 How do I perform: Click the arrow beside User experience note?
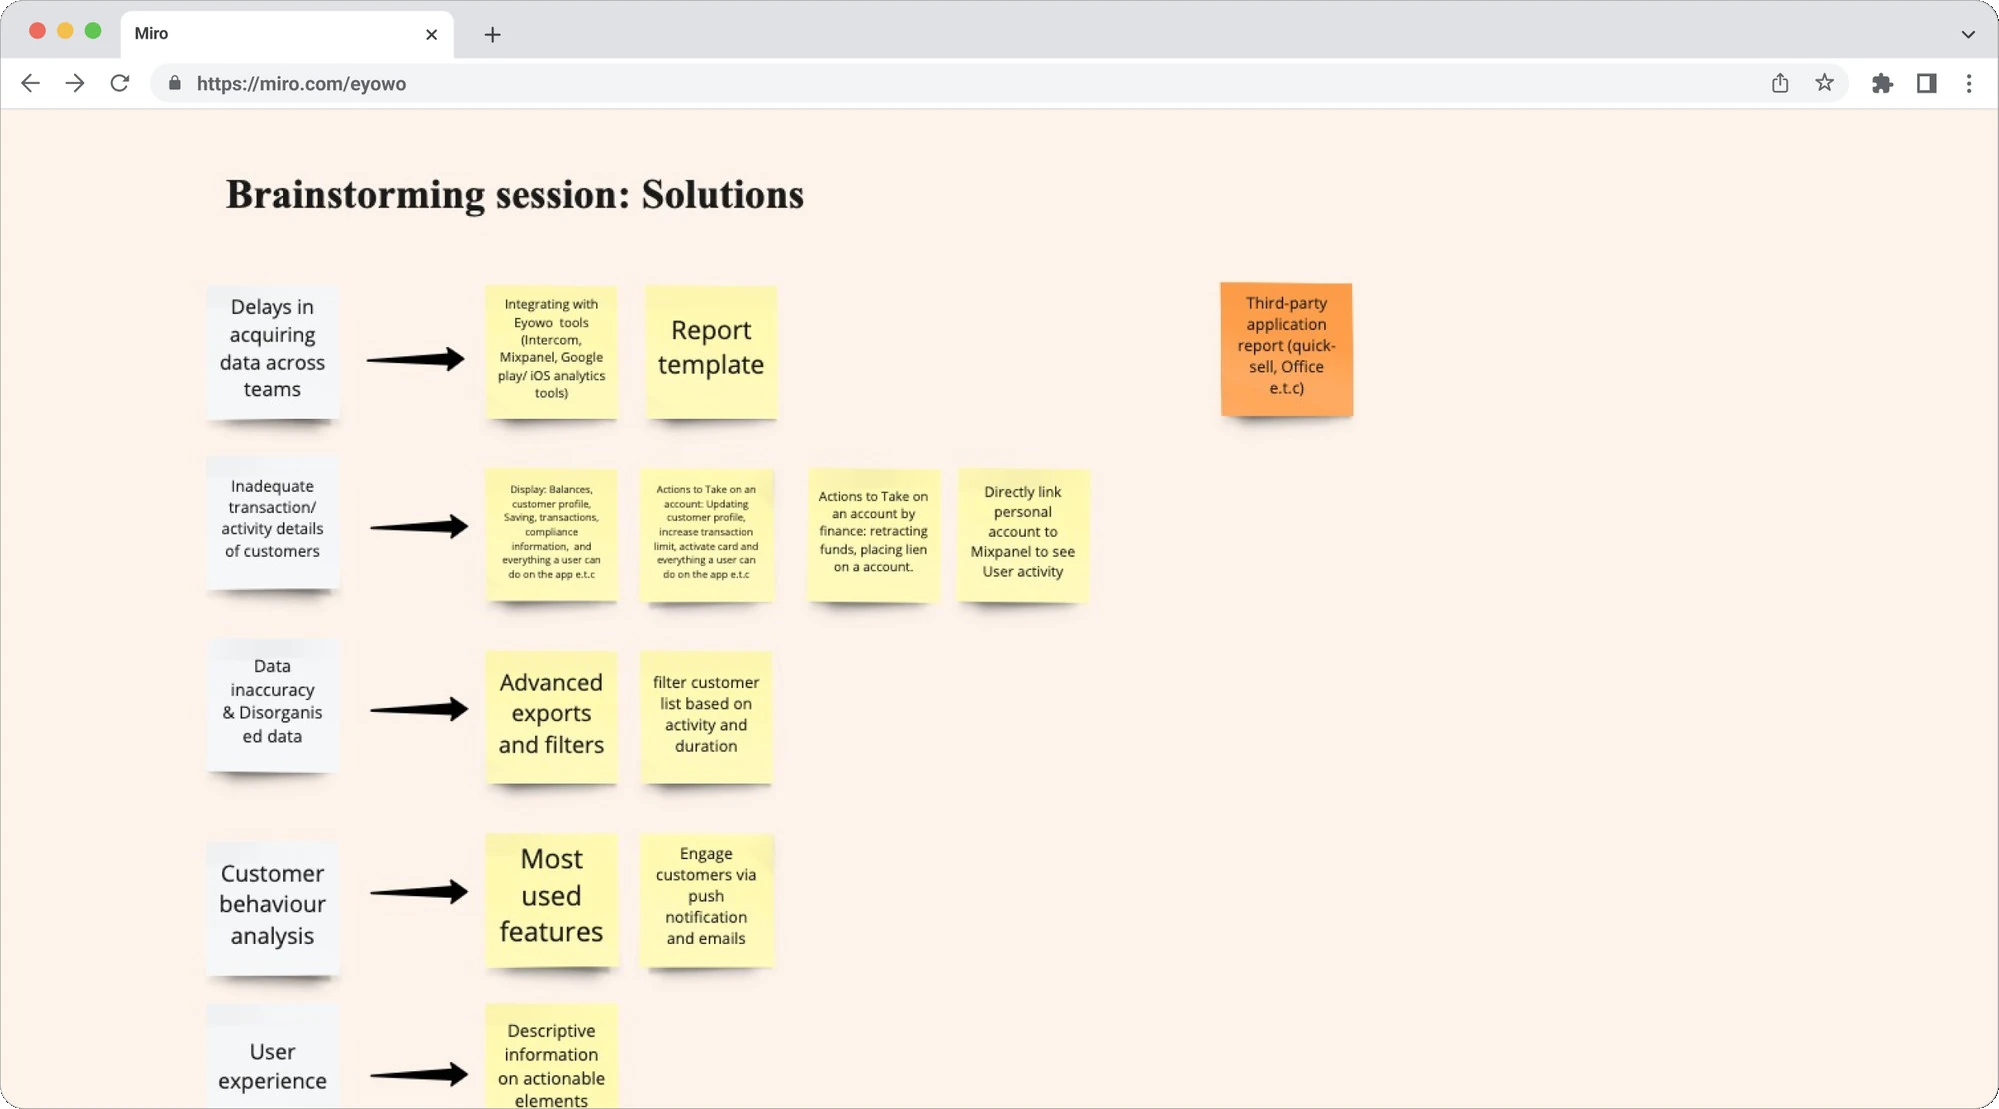(418, 1075)
